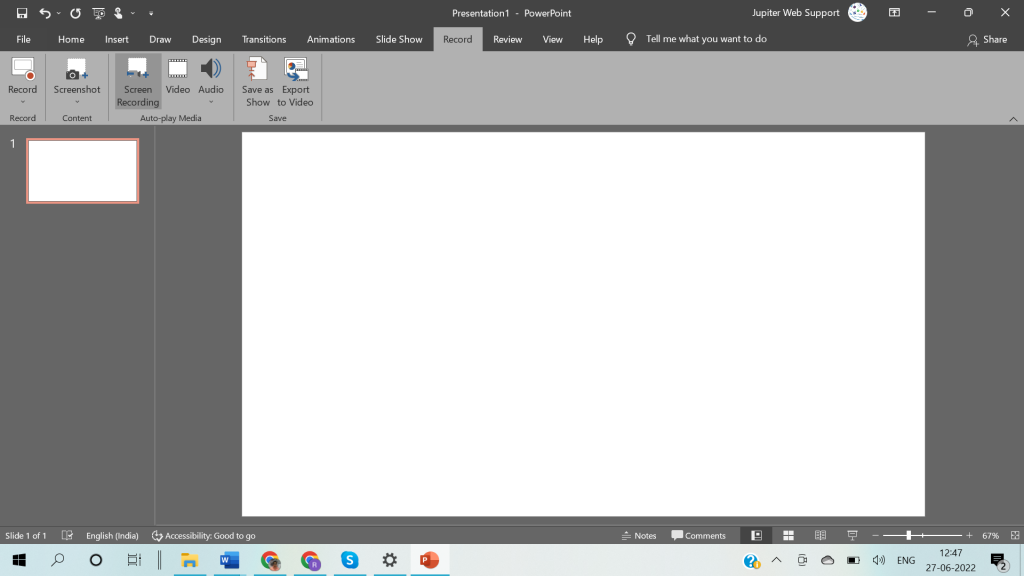Expand the Record button dropdown arrow
This screenshot has height=576, width=1024.
23,102
